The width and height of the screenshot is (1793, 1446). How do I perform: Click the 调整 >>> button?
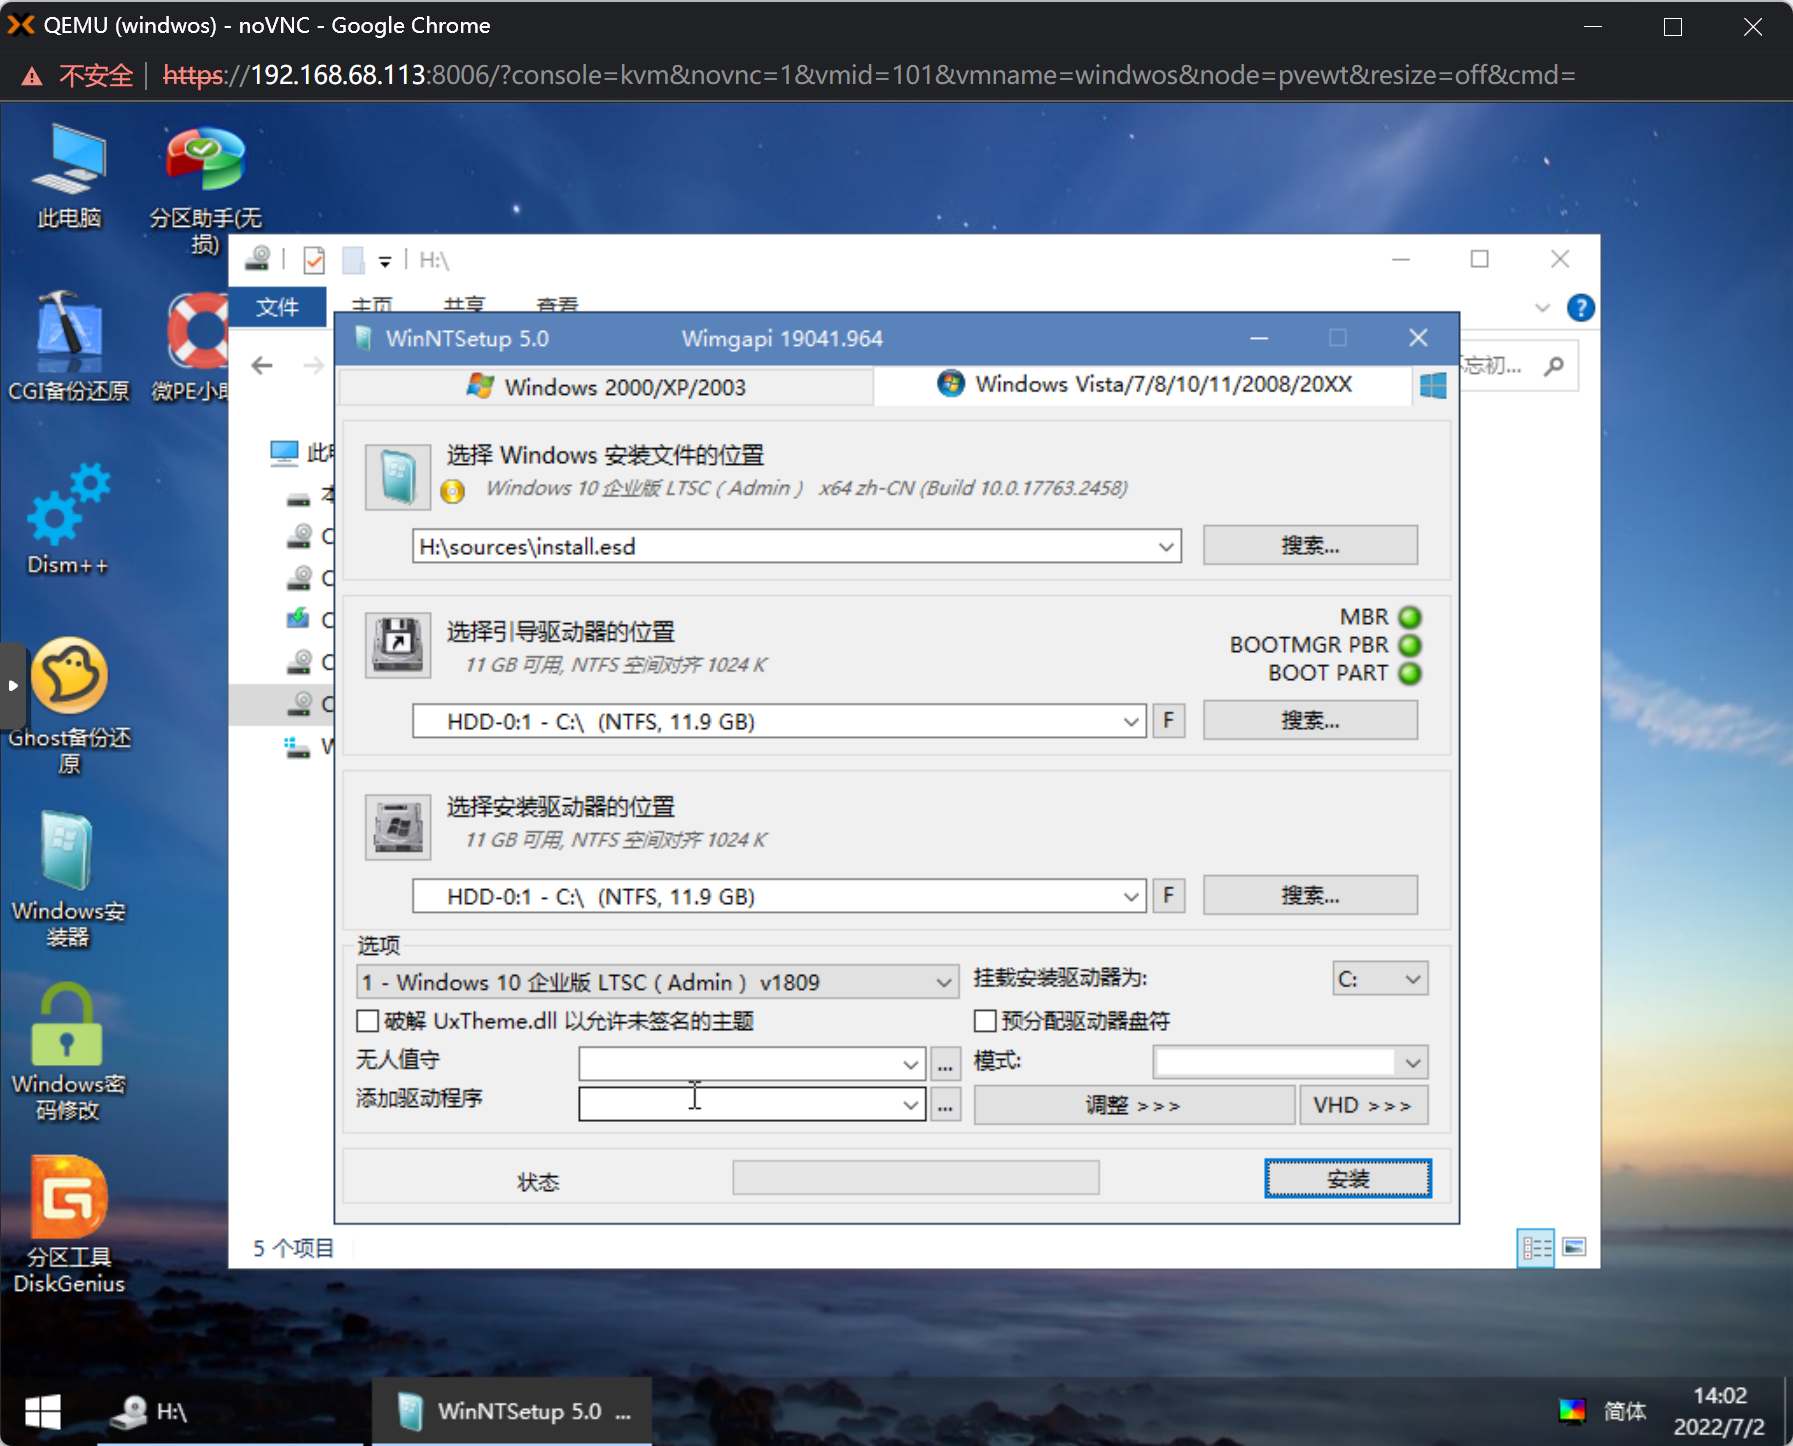pos(1134,1105)
